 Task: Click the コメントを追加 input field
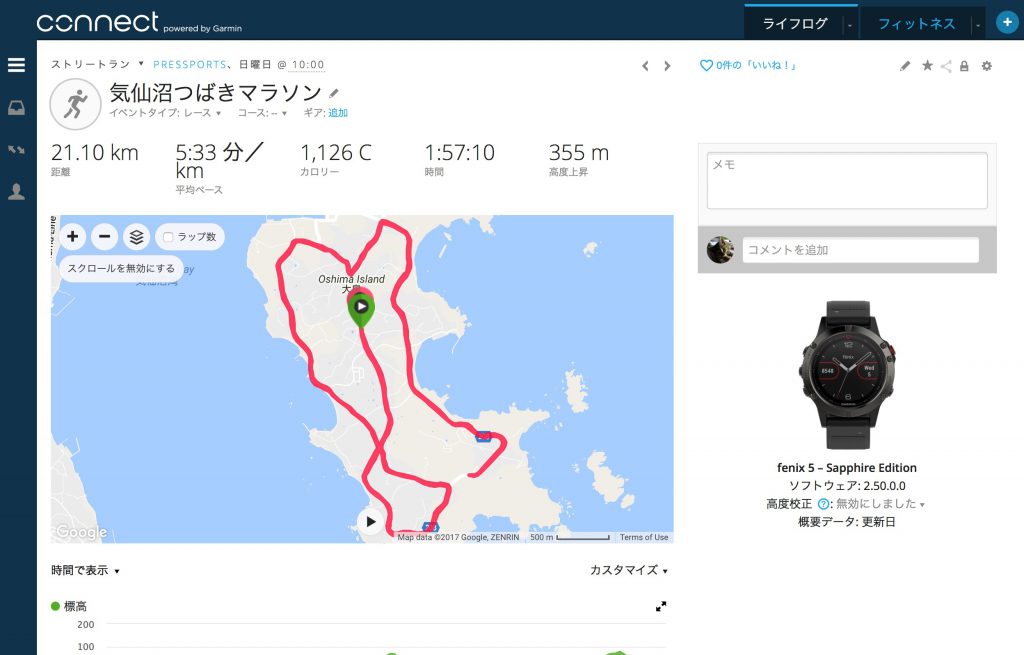[x=860, y=249]
